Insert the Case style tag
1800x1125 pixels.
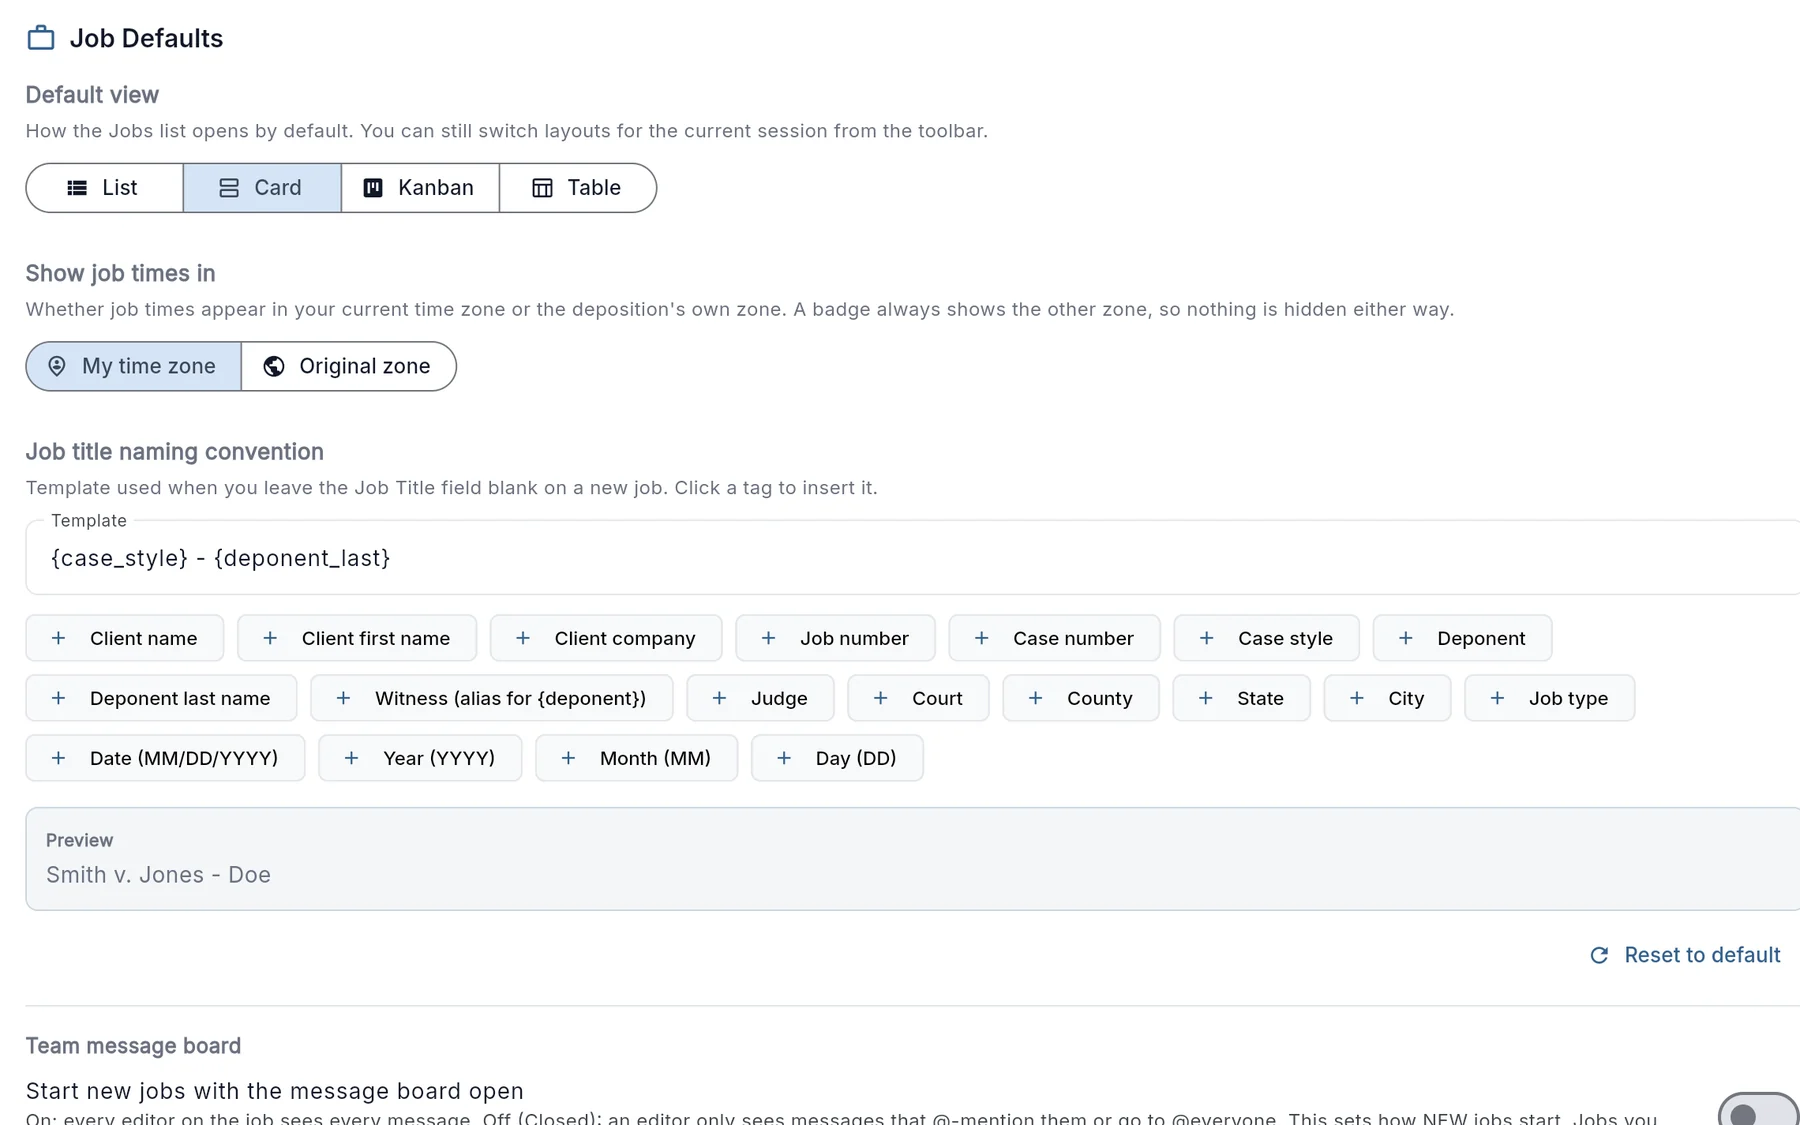(1266, 638)
